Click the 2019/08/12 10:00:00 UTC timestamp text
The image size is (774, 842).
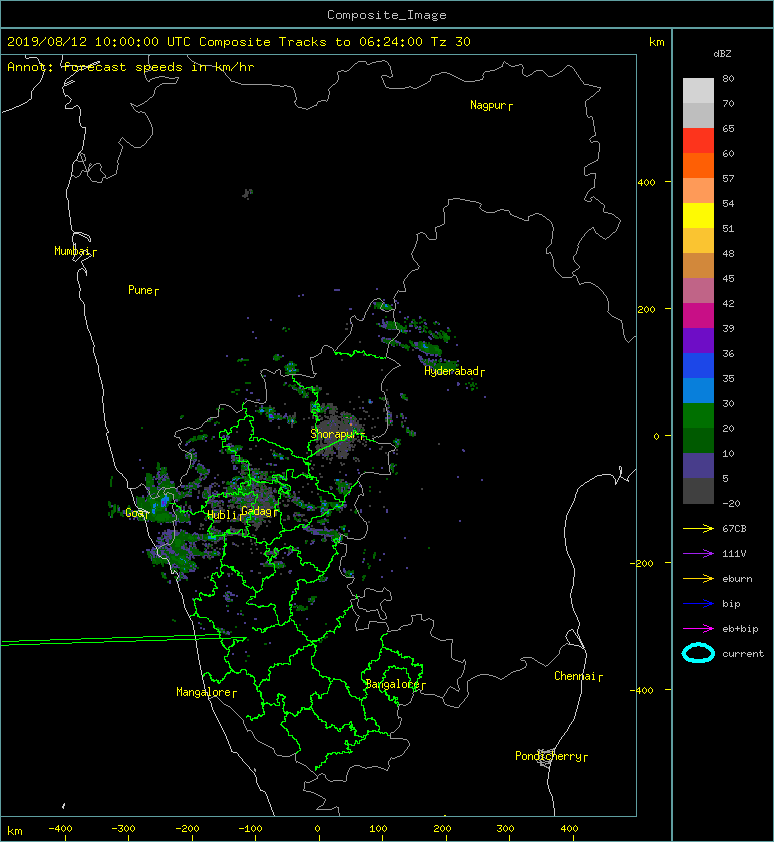pos(99,42)
